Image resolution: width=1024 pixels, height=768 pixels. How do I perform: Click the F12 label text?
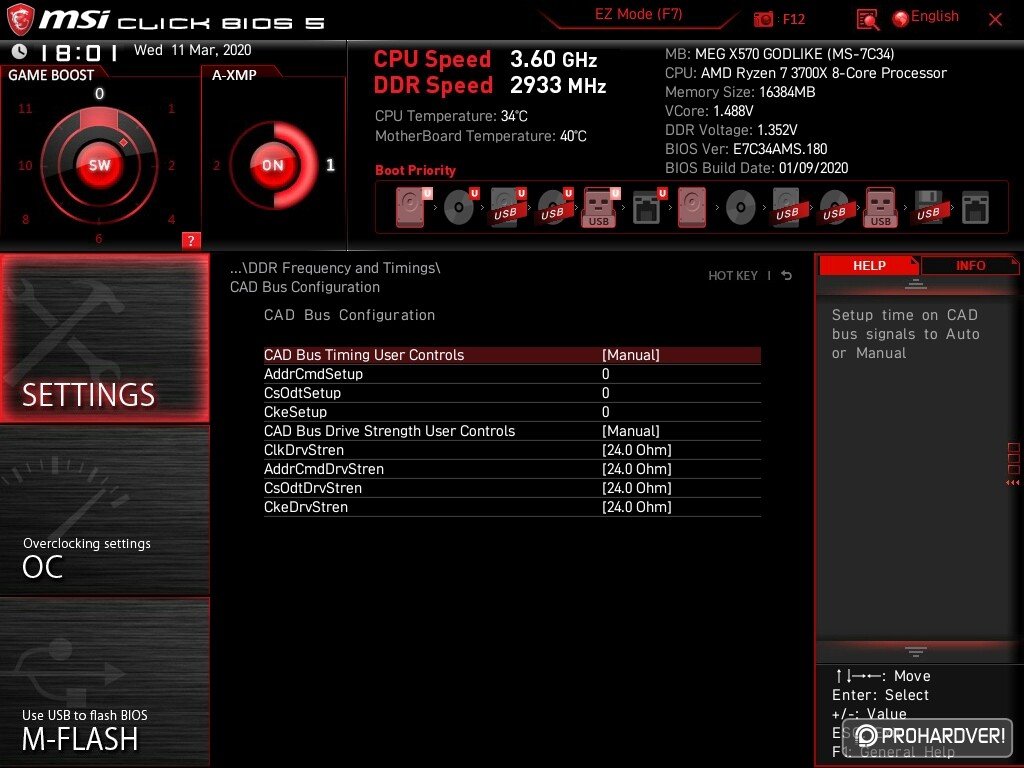point(793,20)
